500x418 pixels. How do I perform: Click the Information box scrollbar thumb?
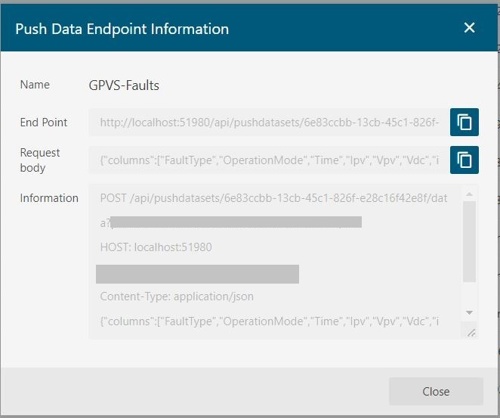(x=469, y=242)
